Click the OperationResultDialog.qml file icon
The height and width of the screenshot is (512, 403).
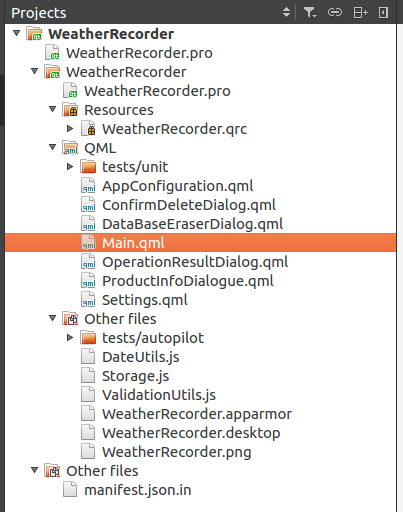click(88, 262)
